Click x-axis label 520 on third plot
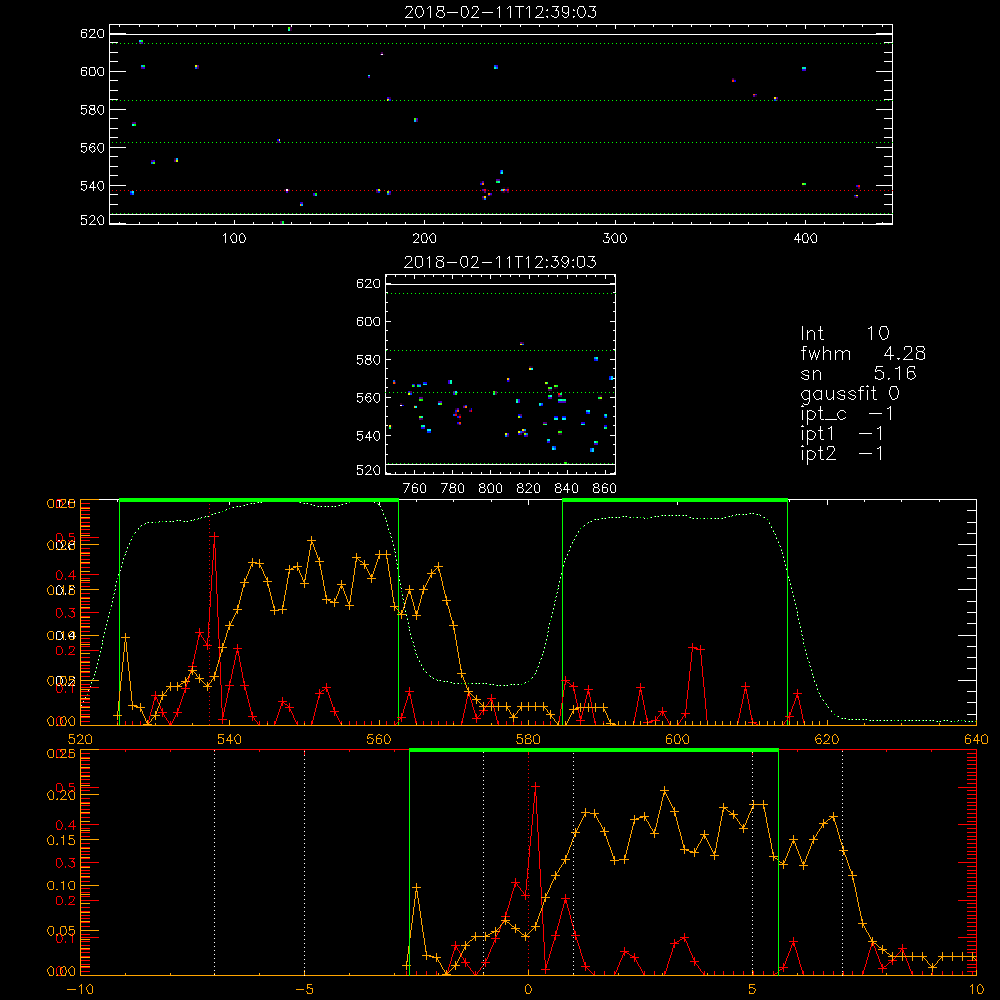The image size is (1000, 1000). (x=80, y=740)
